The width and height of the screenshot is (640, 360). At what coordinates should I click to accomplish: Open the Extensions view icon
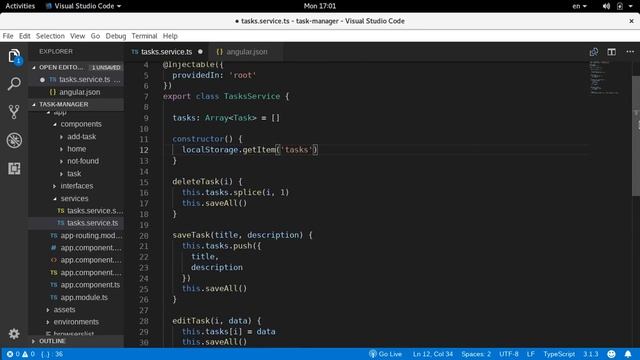[x=14, y=168]
